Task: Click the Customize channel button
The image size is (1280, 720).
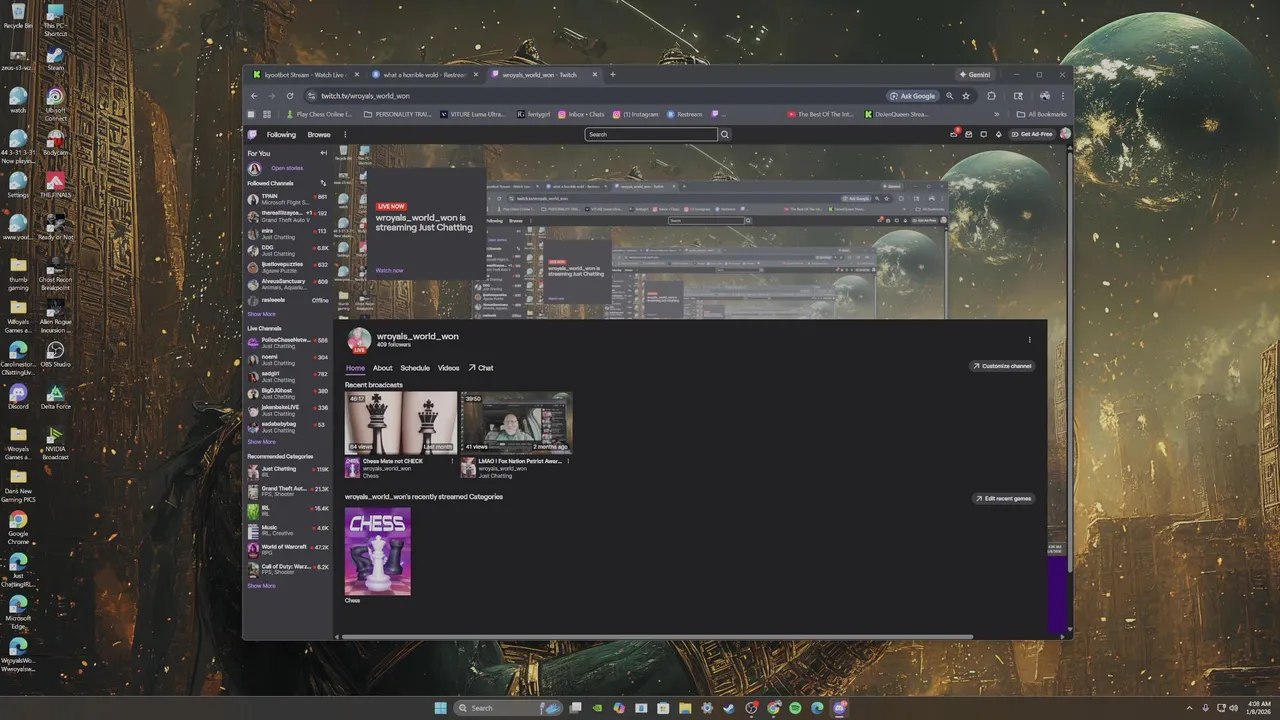Action: (x=1002, y=366)
